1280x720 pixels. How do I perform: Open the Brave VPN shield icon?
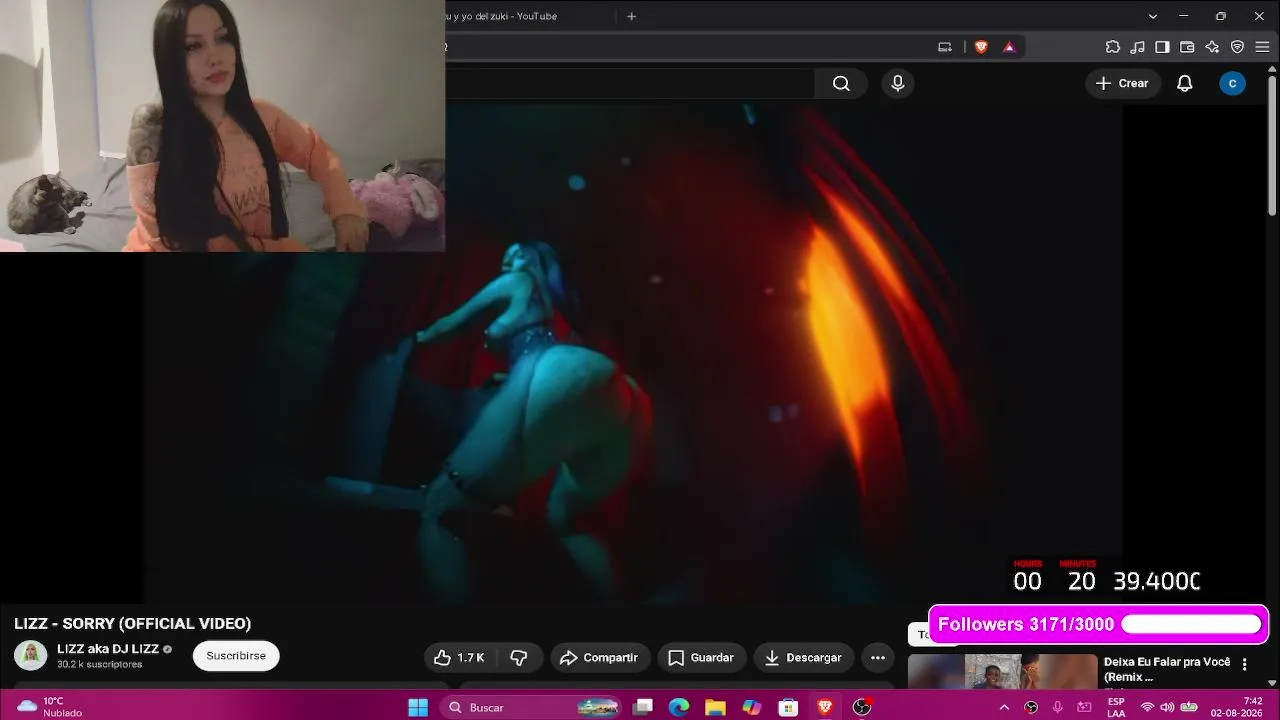1237,47
